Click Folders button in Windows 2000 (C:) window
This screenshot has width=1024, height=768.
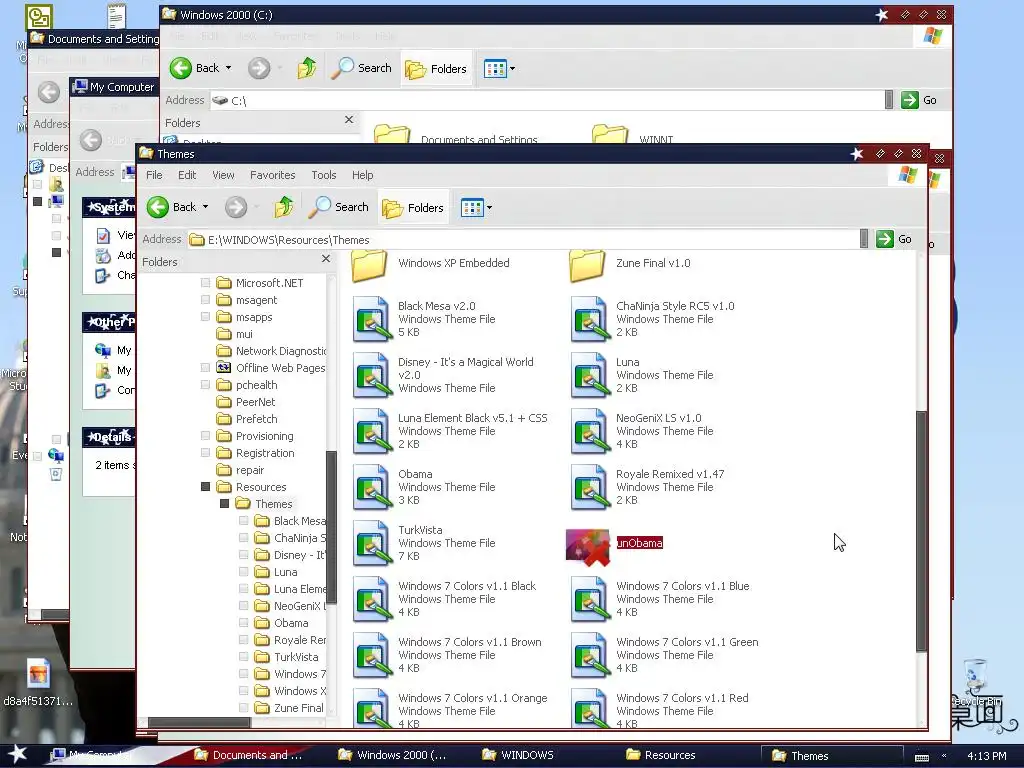pyautogui.click(x=436, y=69)
